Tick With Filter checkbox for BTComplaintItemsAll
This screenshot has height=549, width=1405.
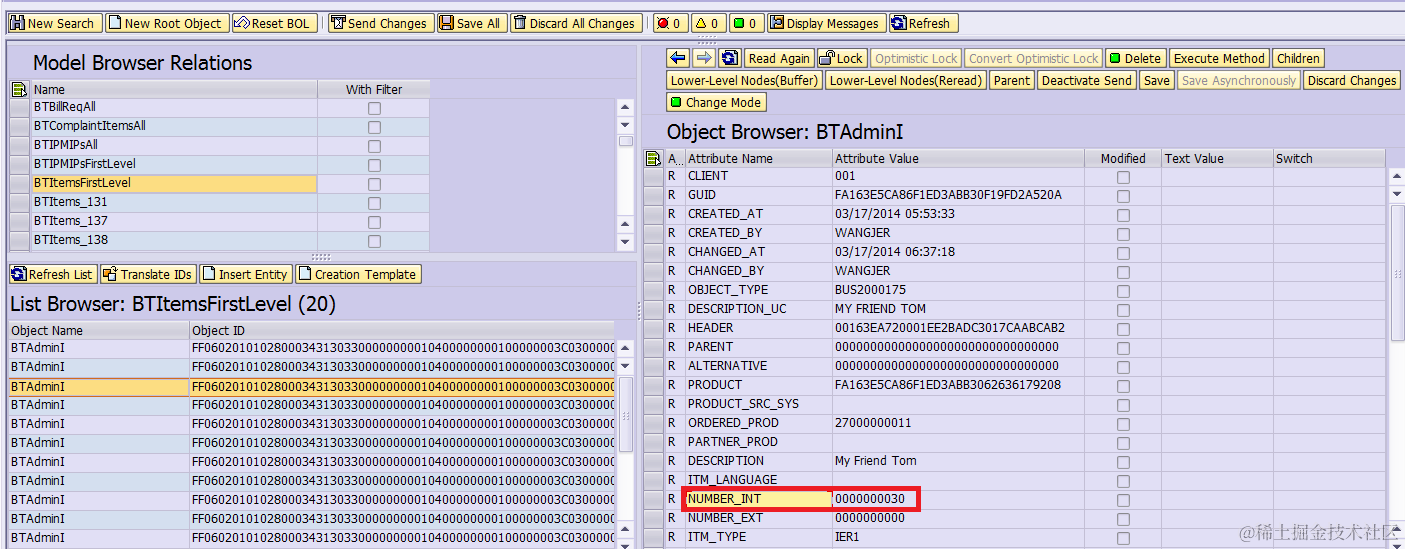374,127
